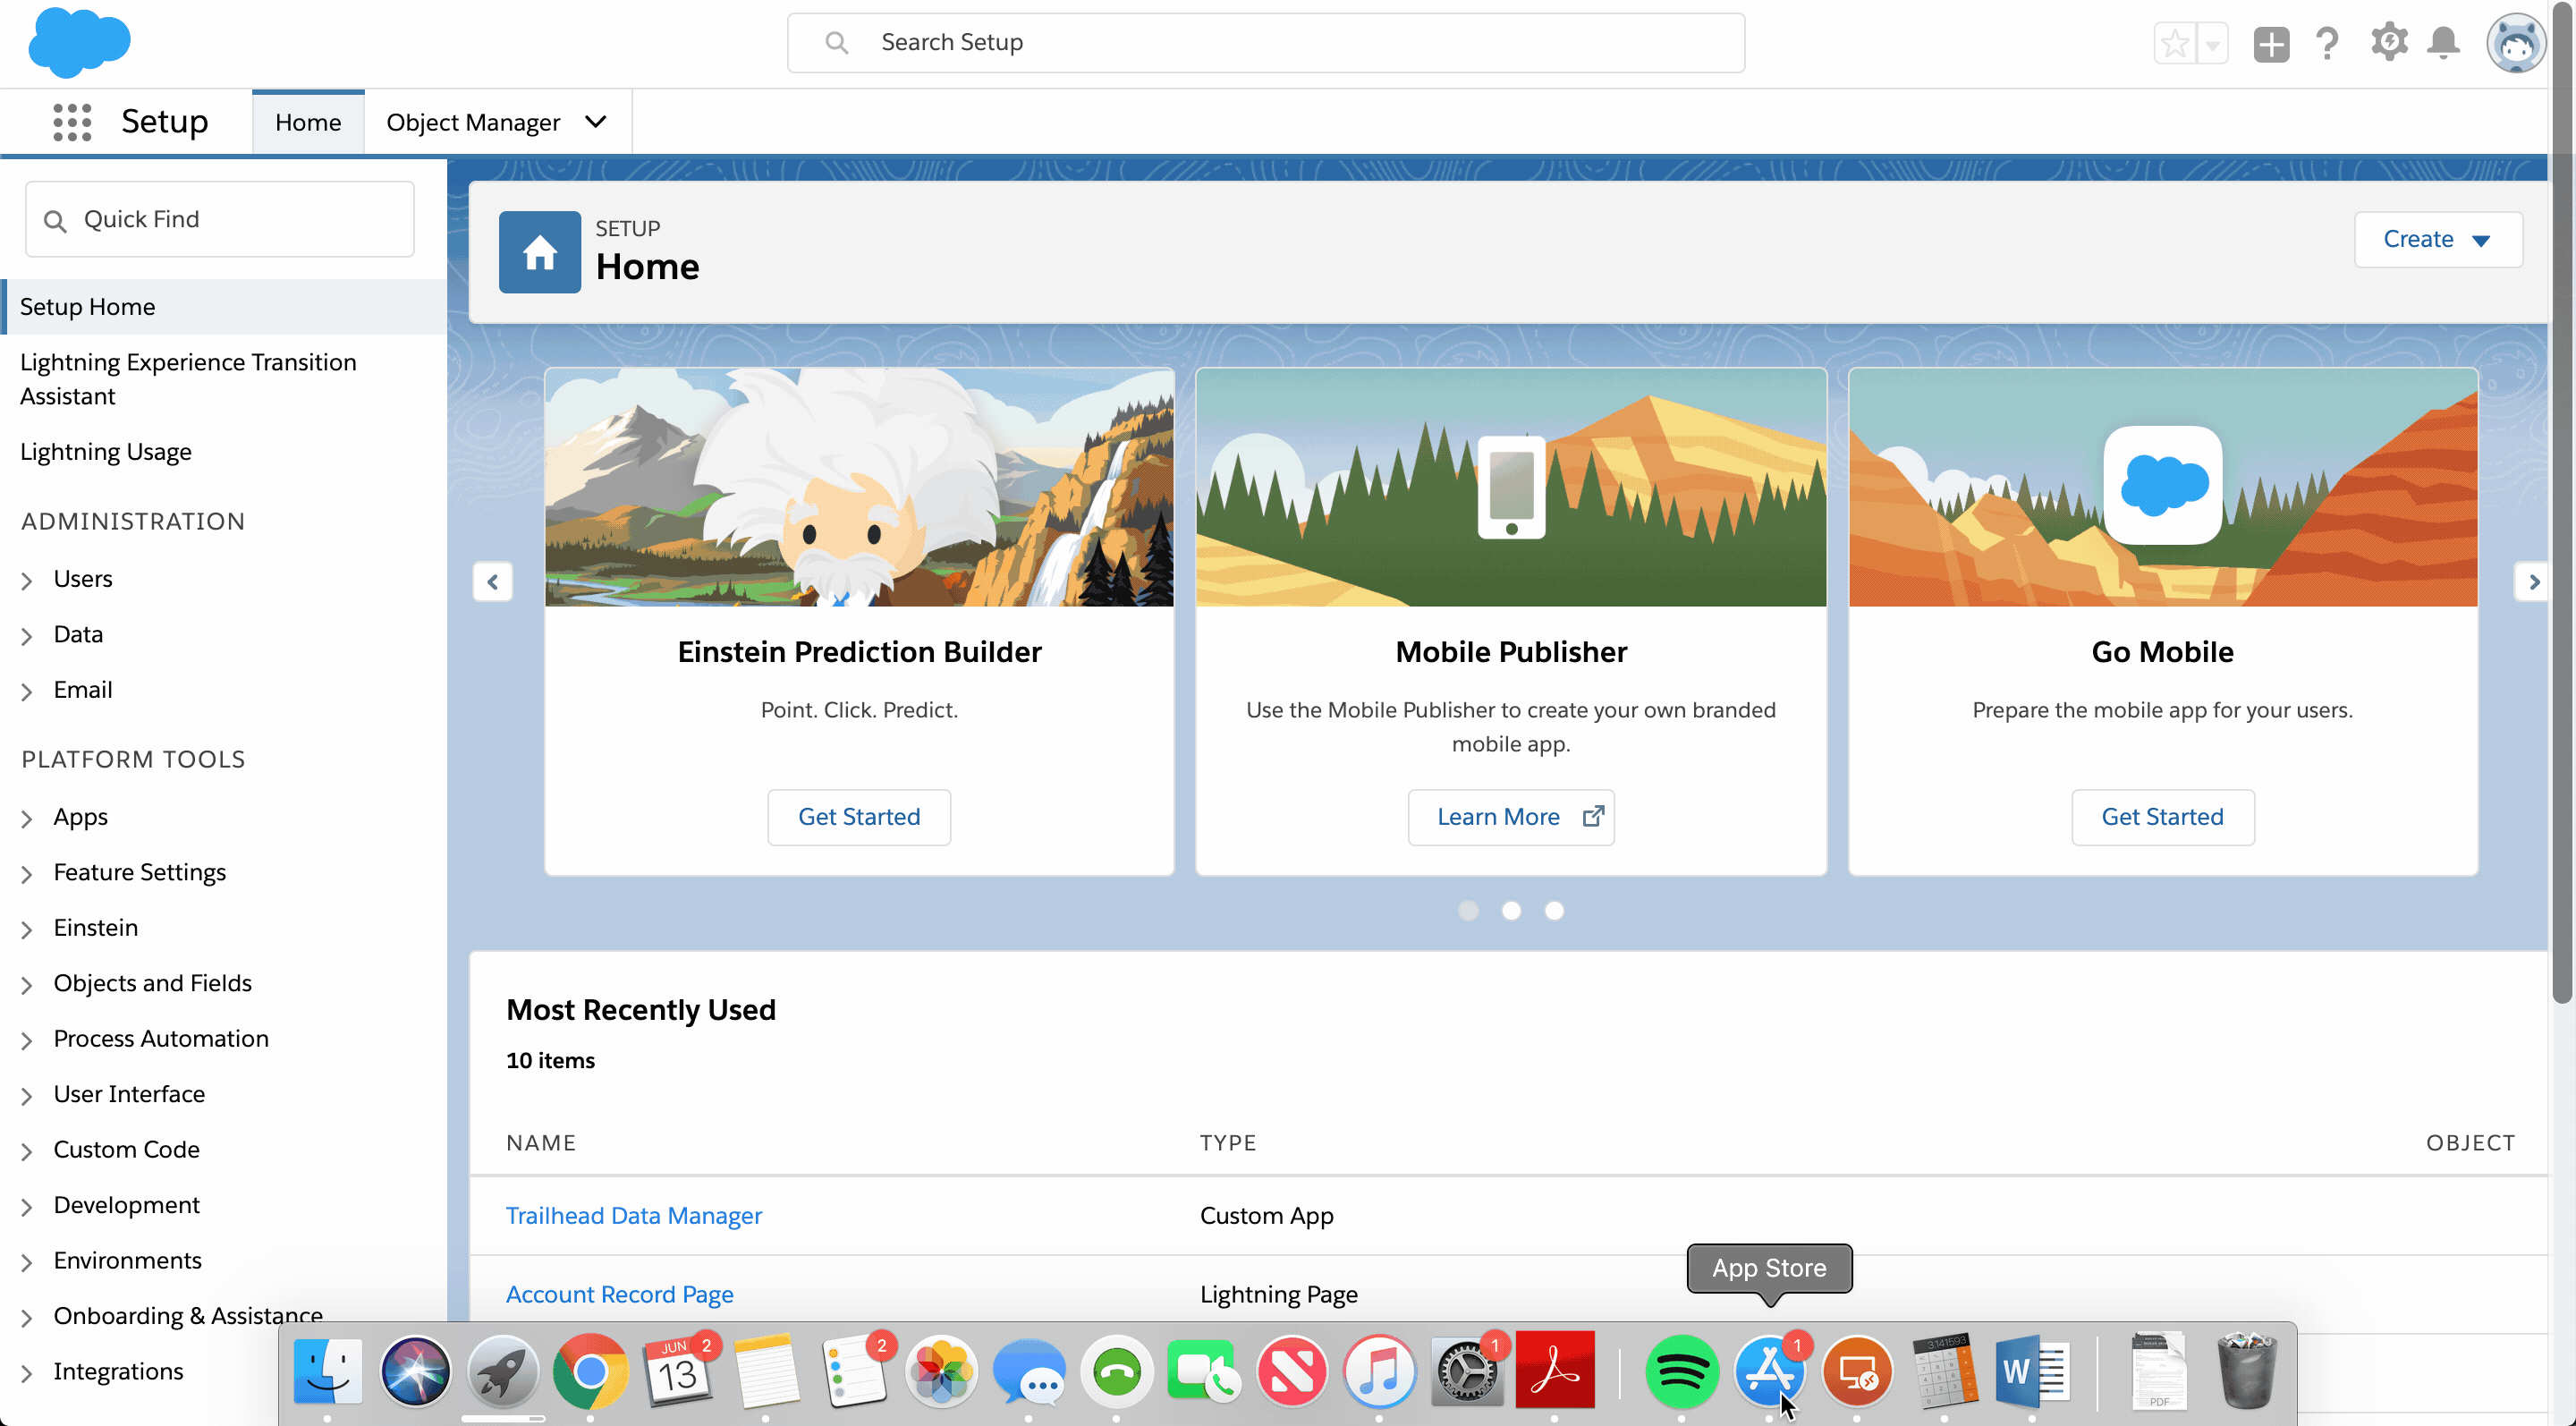Image resolution: width=2576 pixels, height=1426 pixels.
Task: Switch to the Home tab
Action: 308,122
